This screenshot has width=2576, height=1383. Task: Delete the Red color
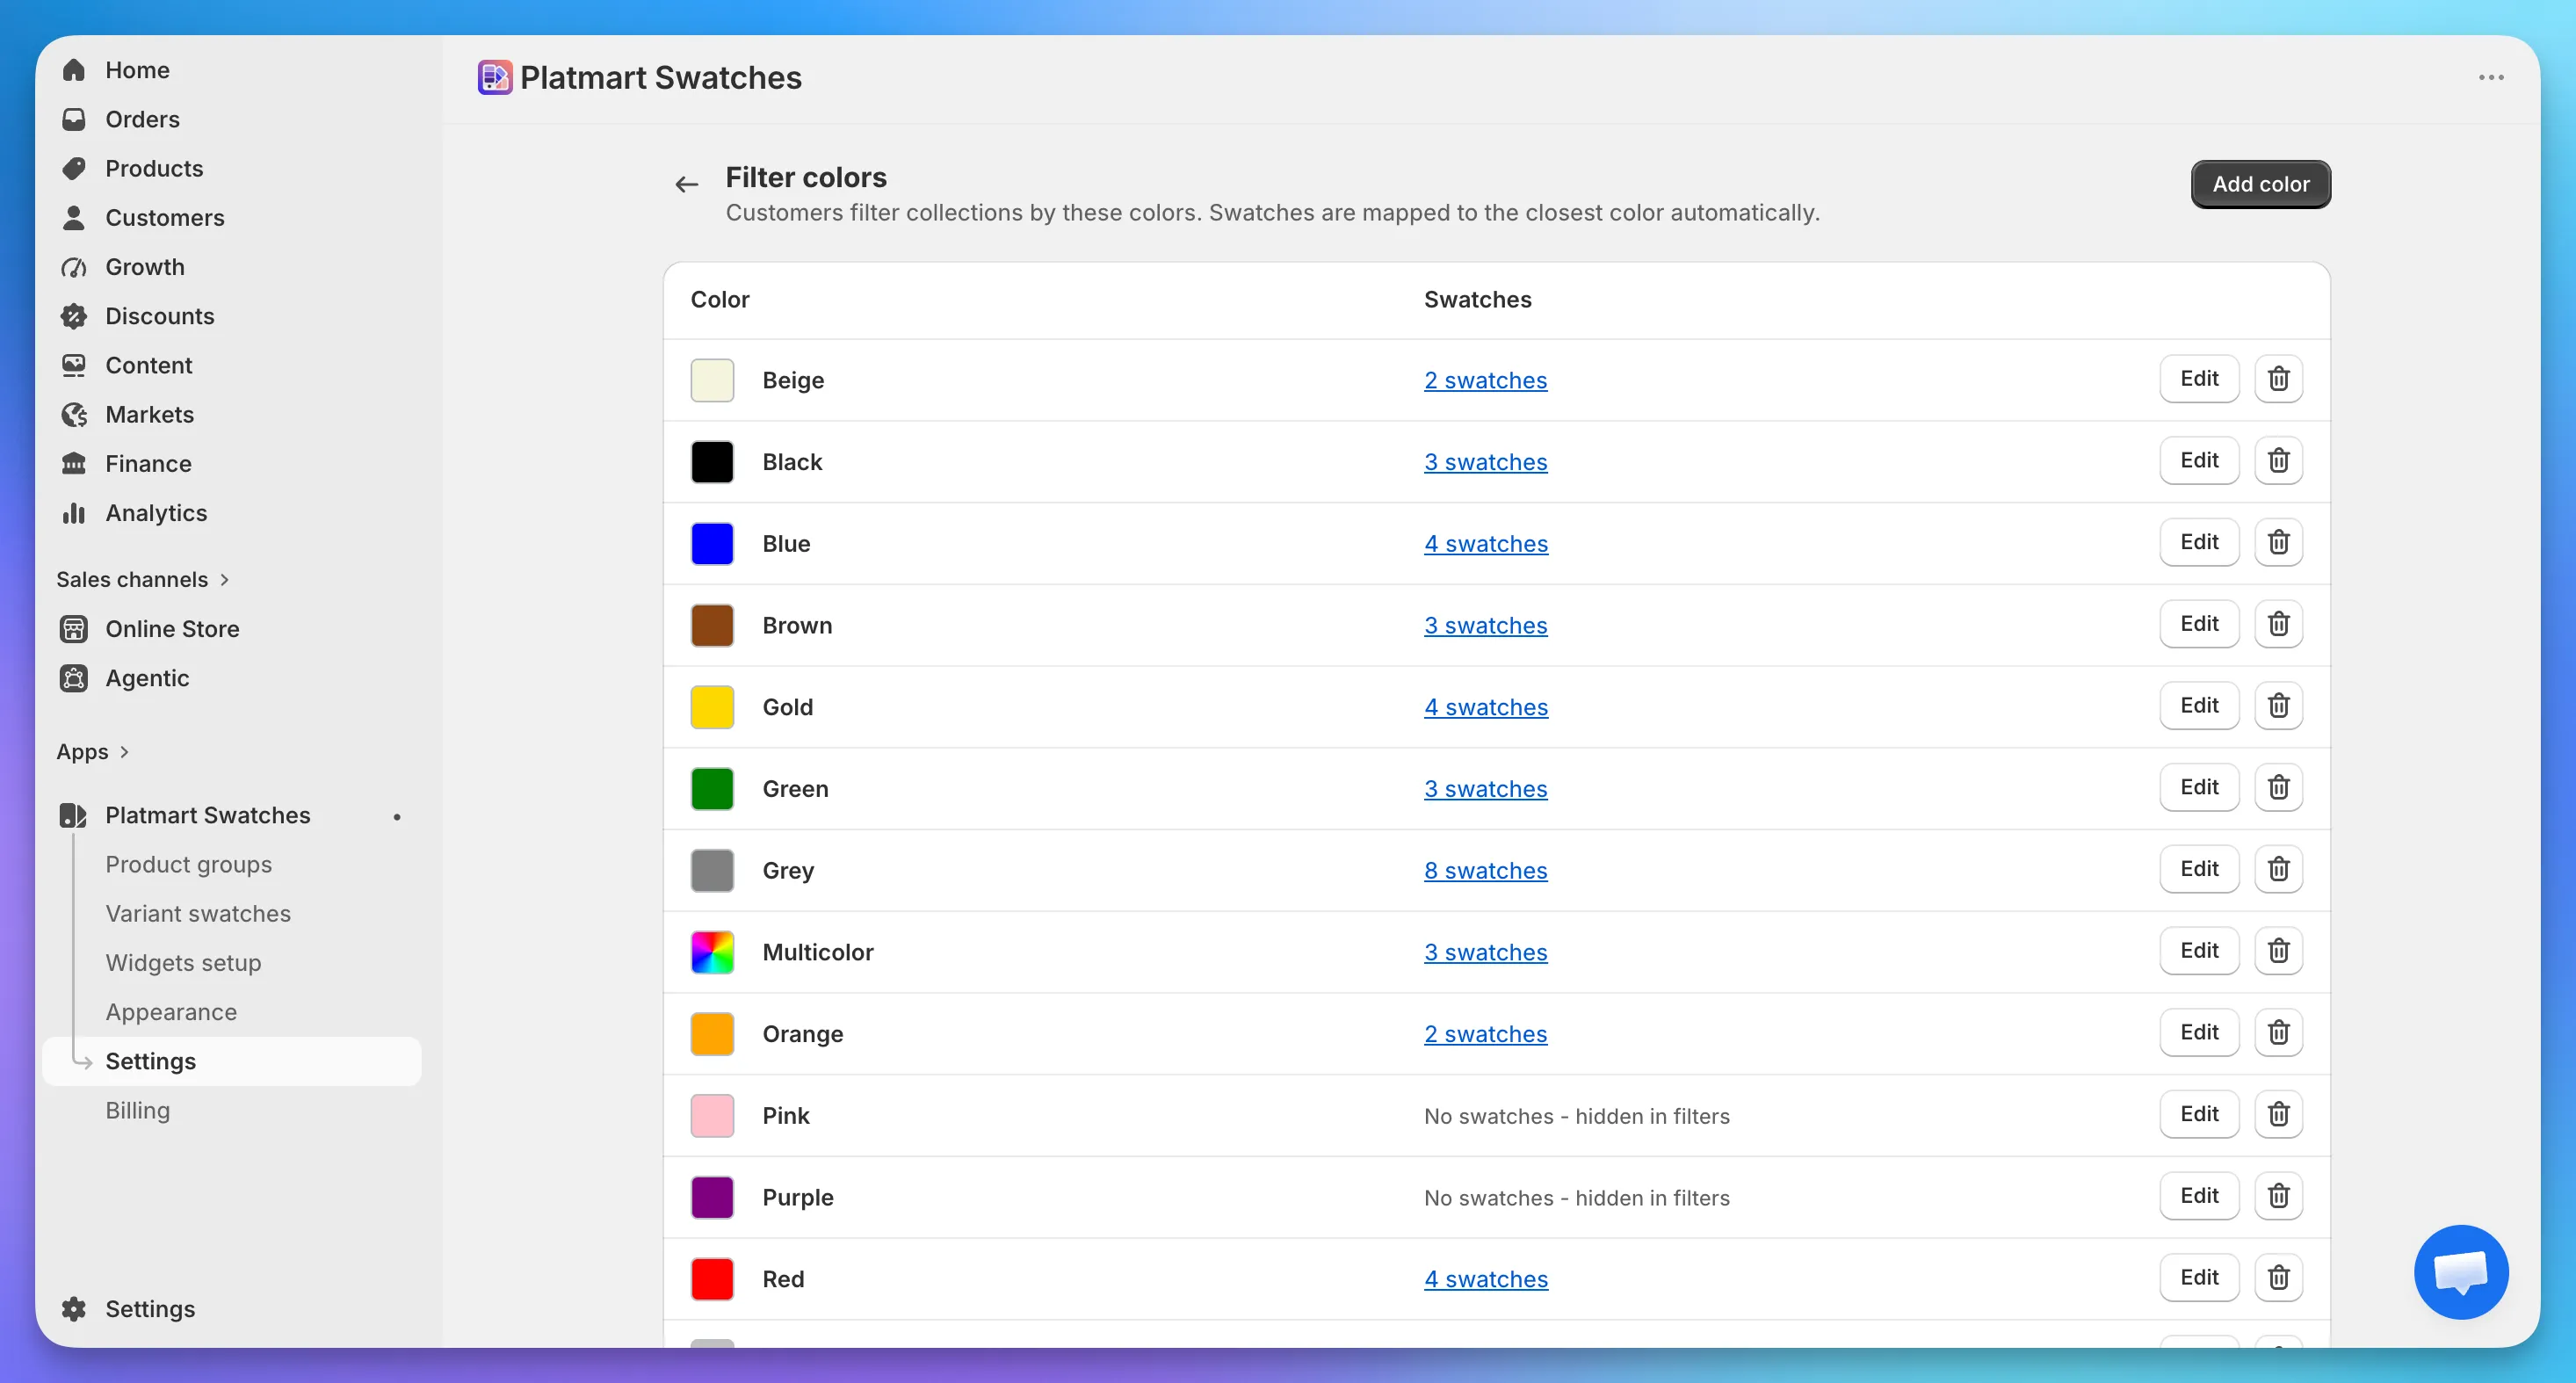(x=2278, y=1278)
